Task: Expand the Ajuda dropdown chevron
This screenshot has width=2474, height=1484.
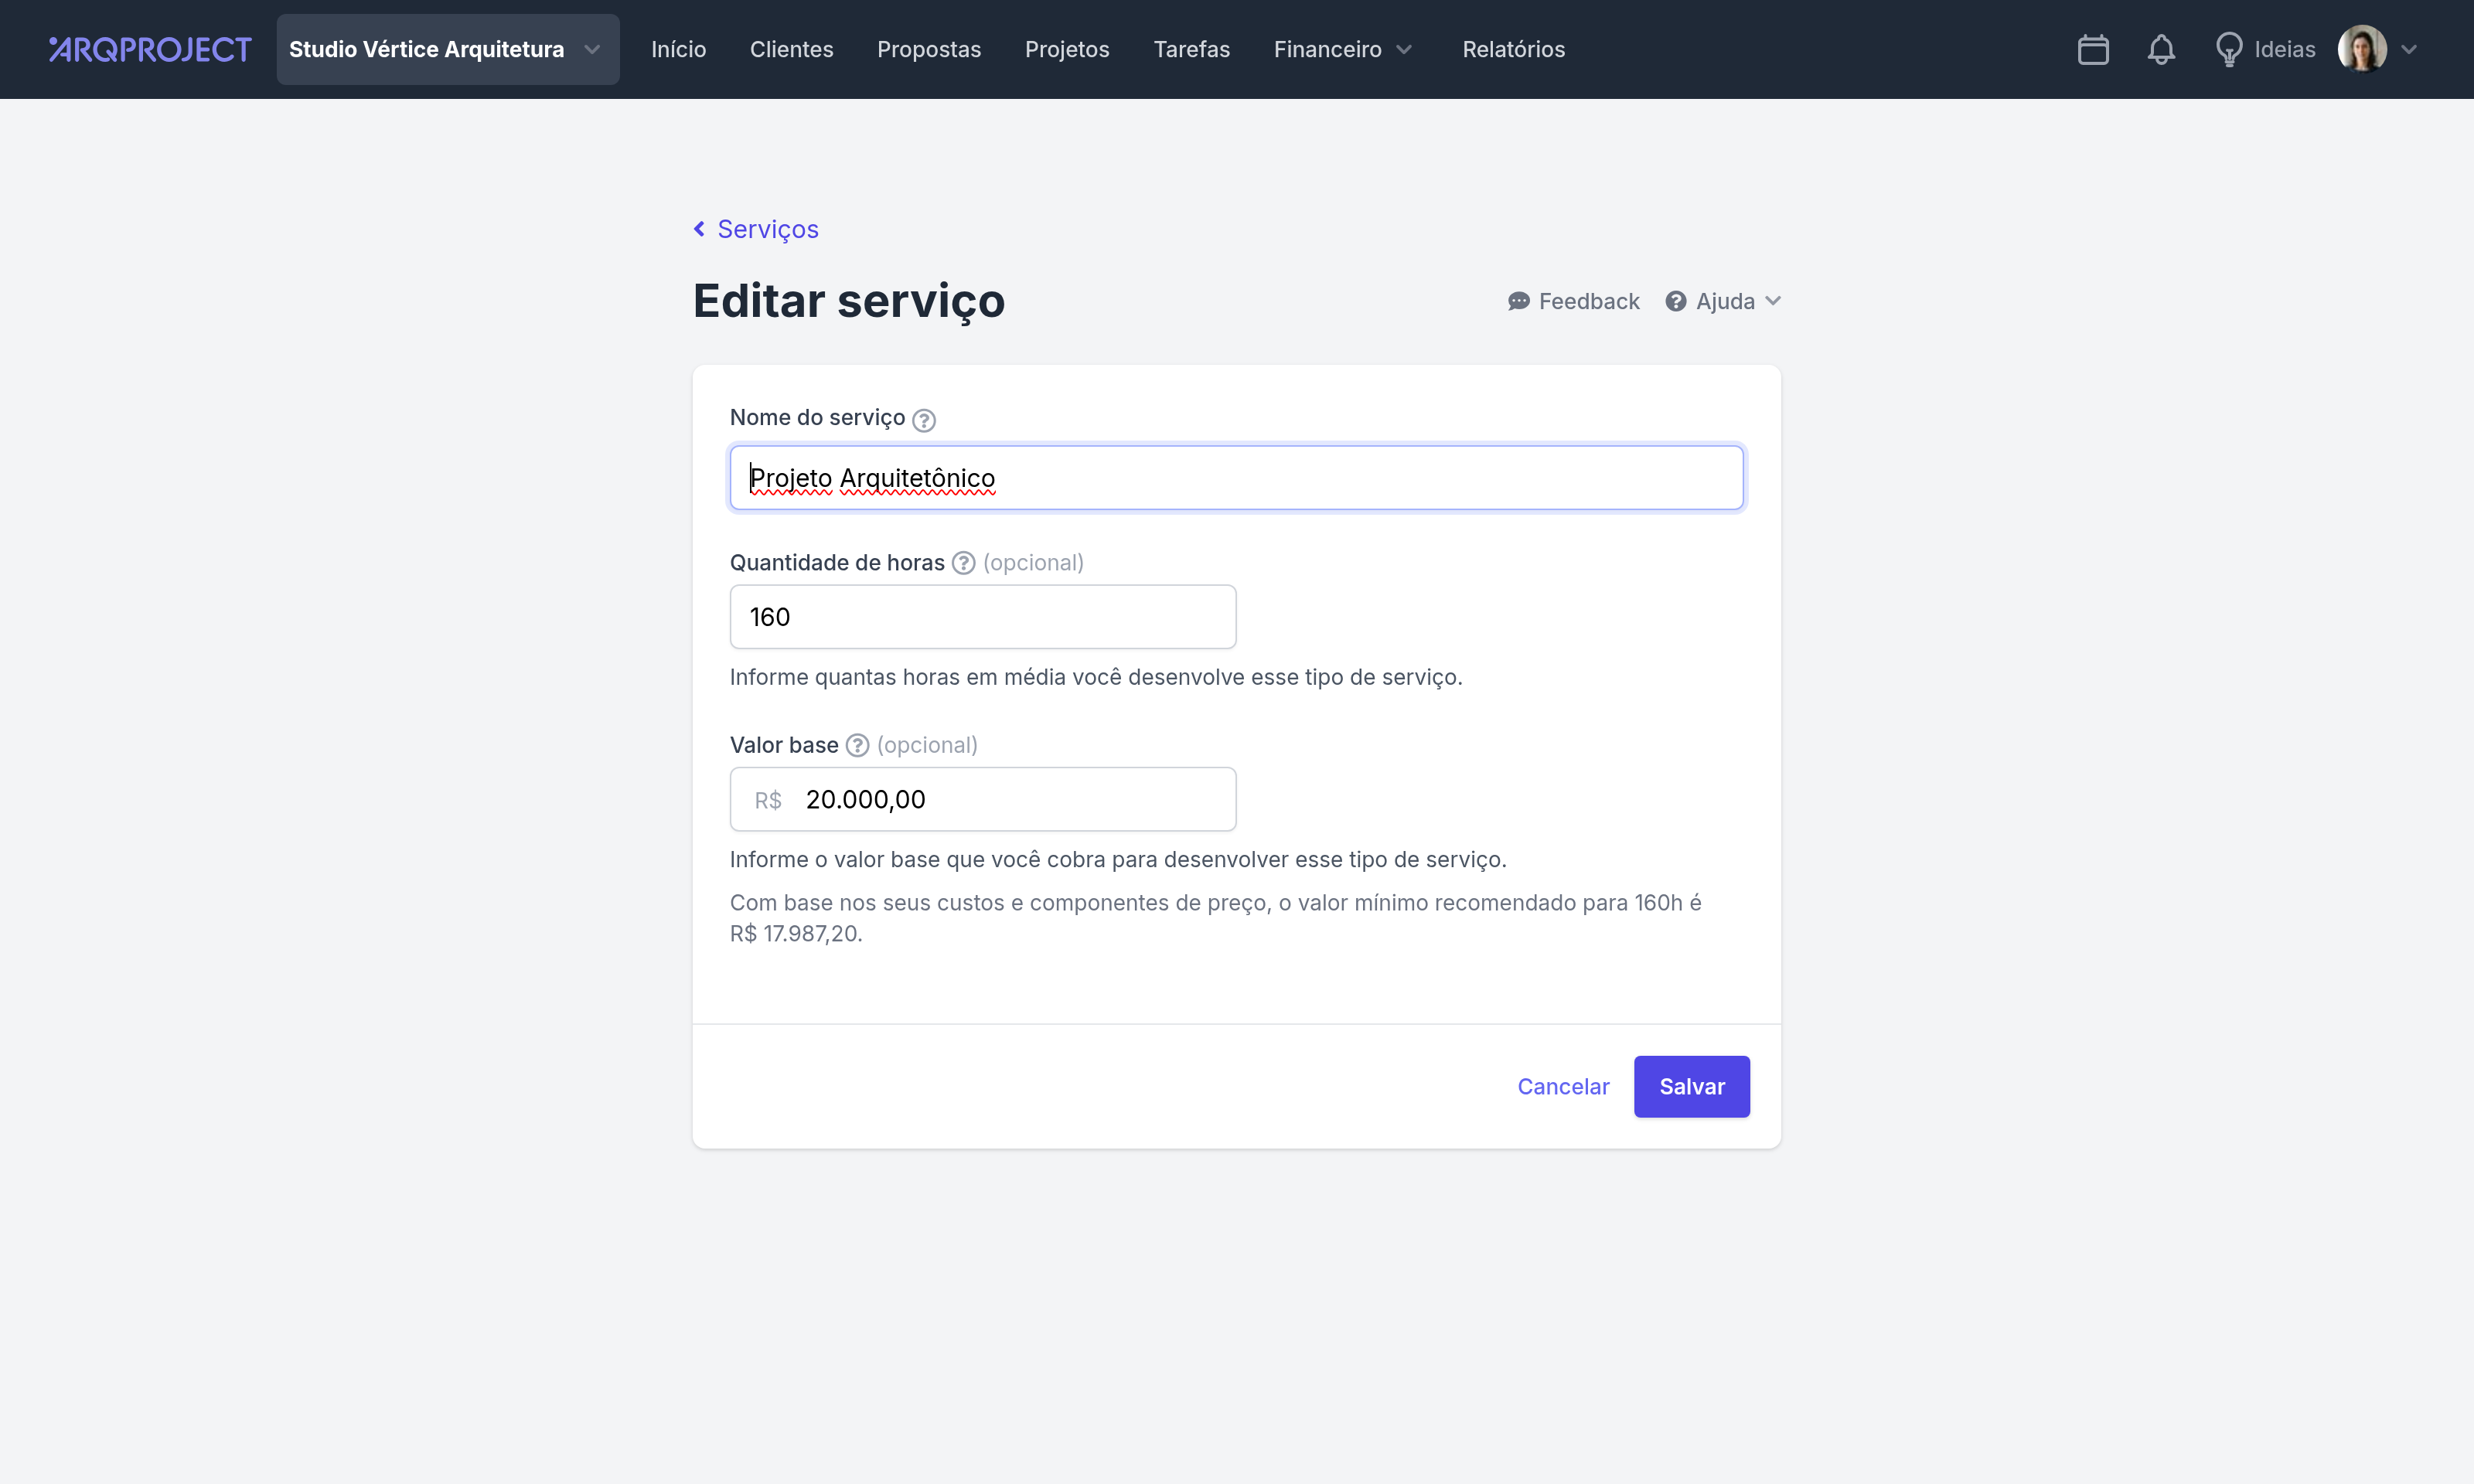Action: 1773,301
